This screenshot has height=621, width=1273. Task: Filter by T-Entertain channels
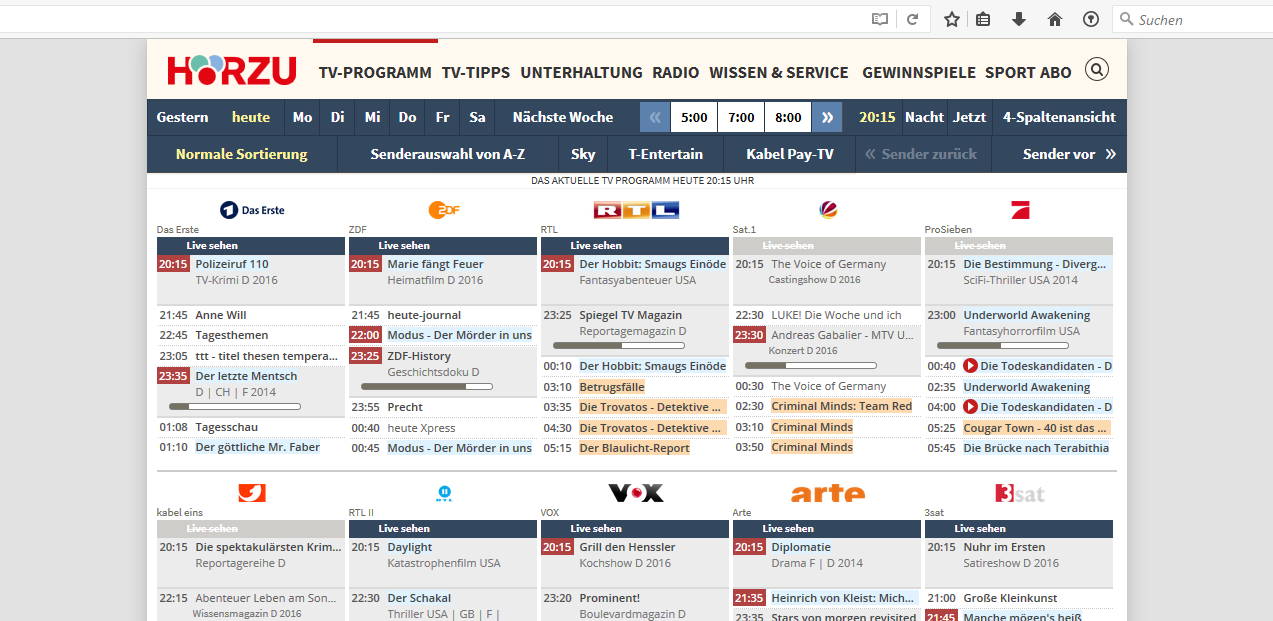click(666, 154)
